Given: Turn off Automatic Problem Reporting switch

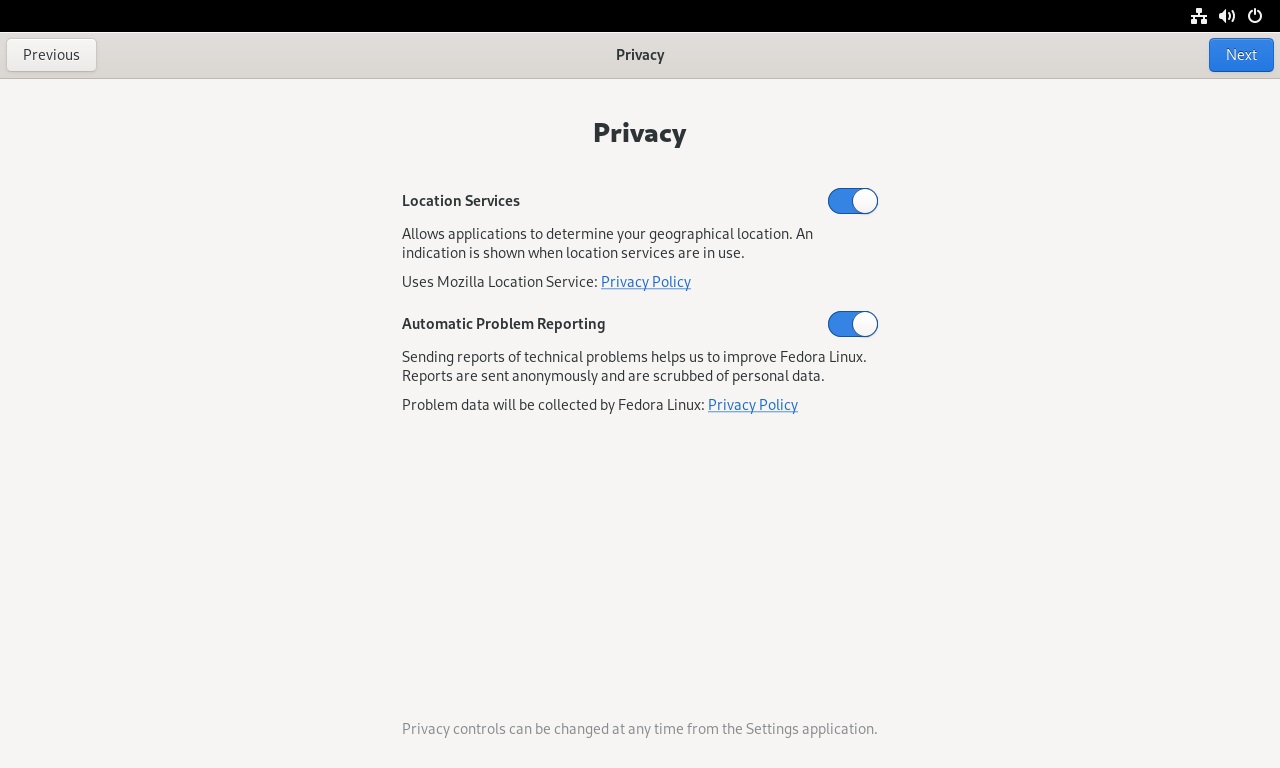Looking at the screenshot, I should click(x=852, y=324).
